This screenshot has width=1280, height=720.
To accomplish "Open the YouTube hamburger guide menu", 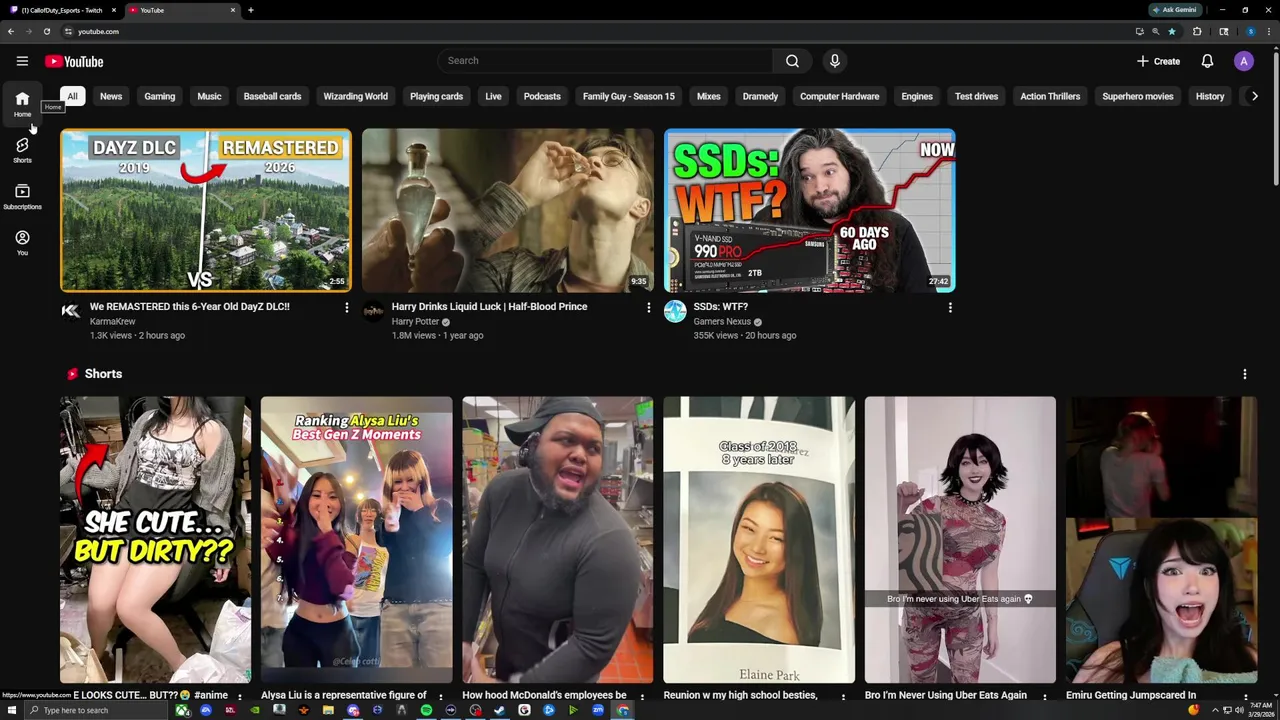I will [22, 61].
